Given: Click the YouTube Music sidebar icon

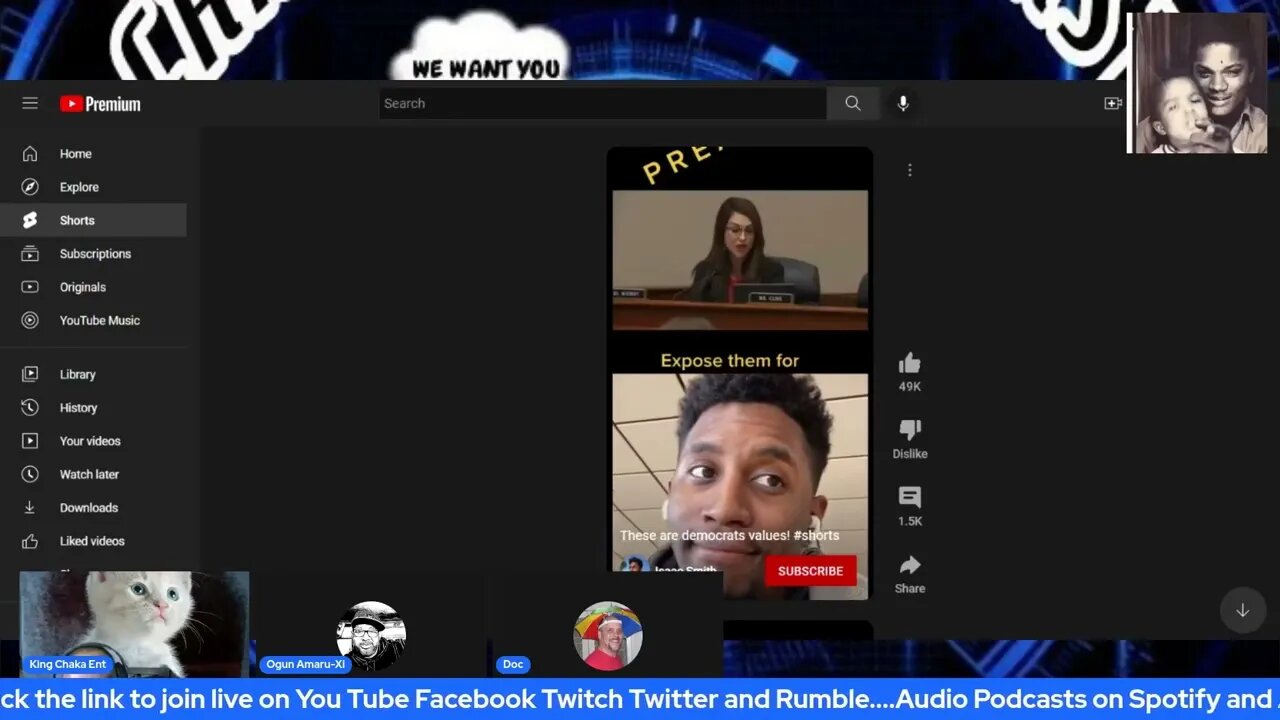Looking at the screenshot, I should (x=30, y=320).
